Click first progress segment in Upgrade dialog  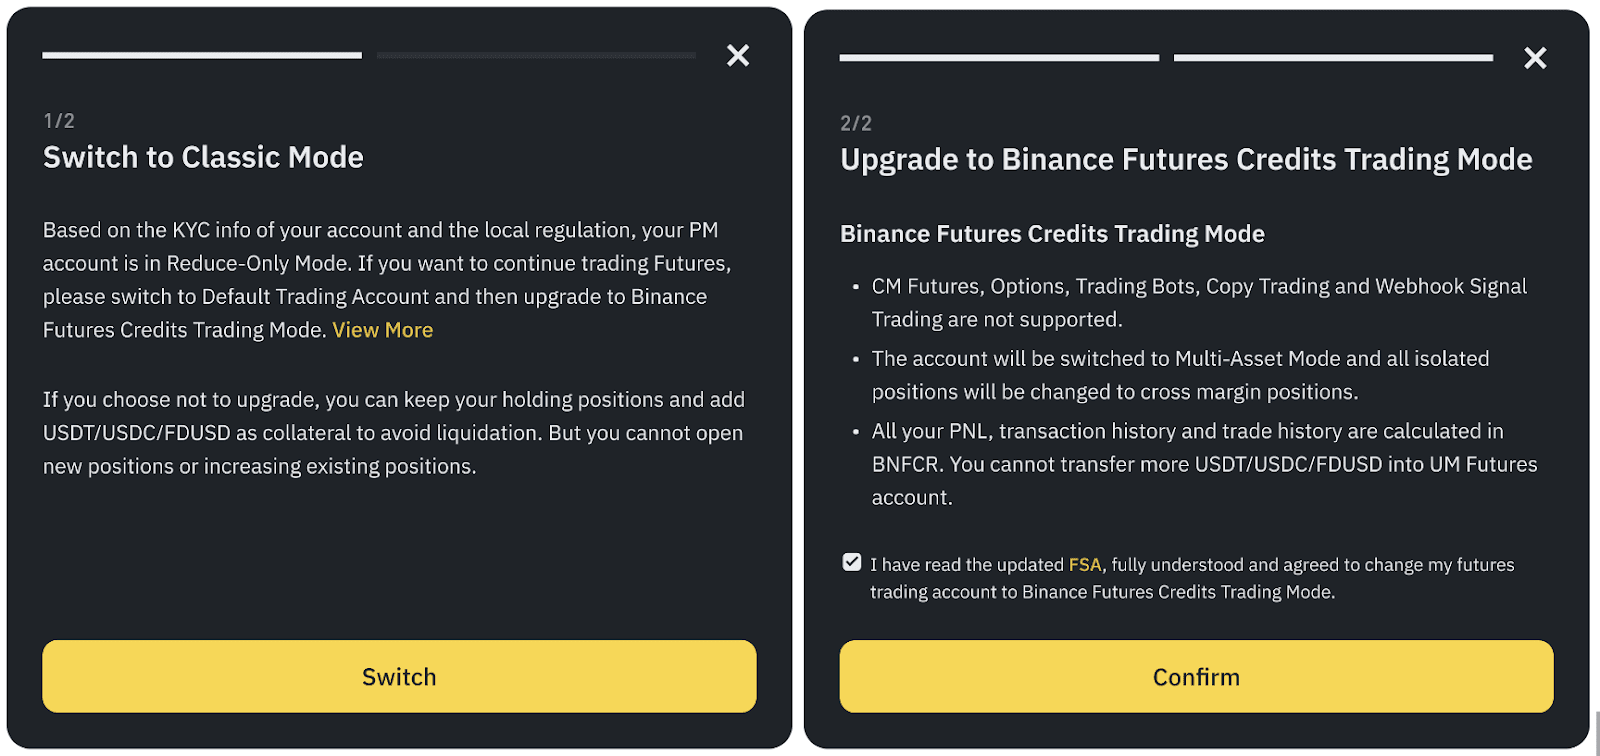point(999,58)
